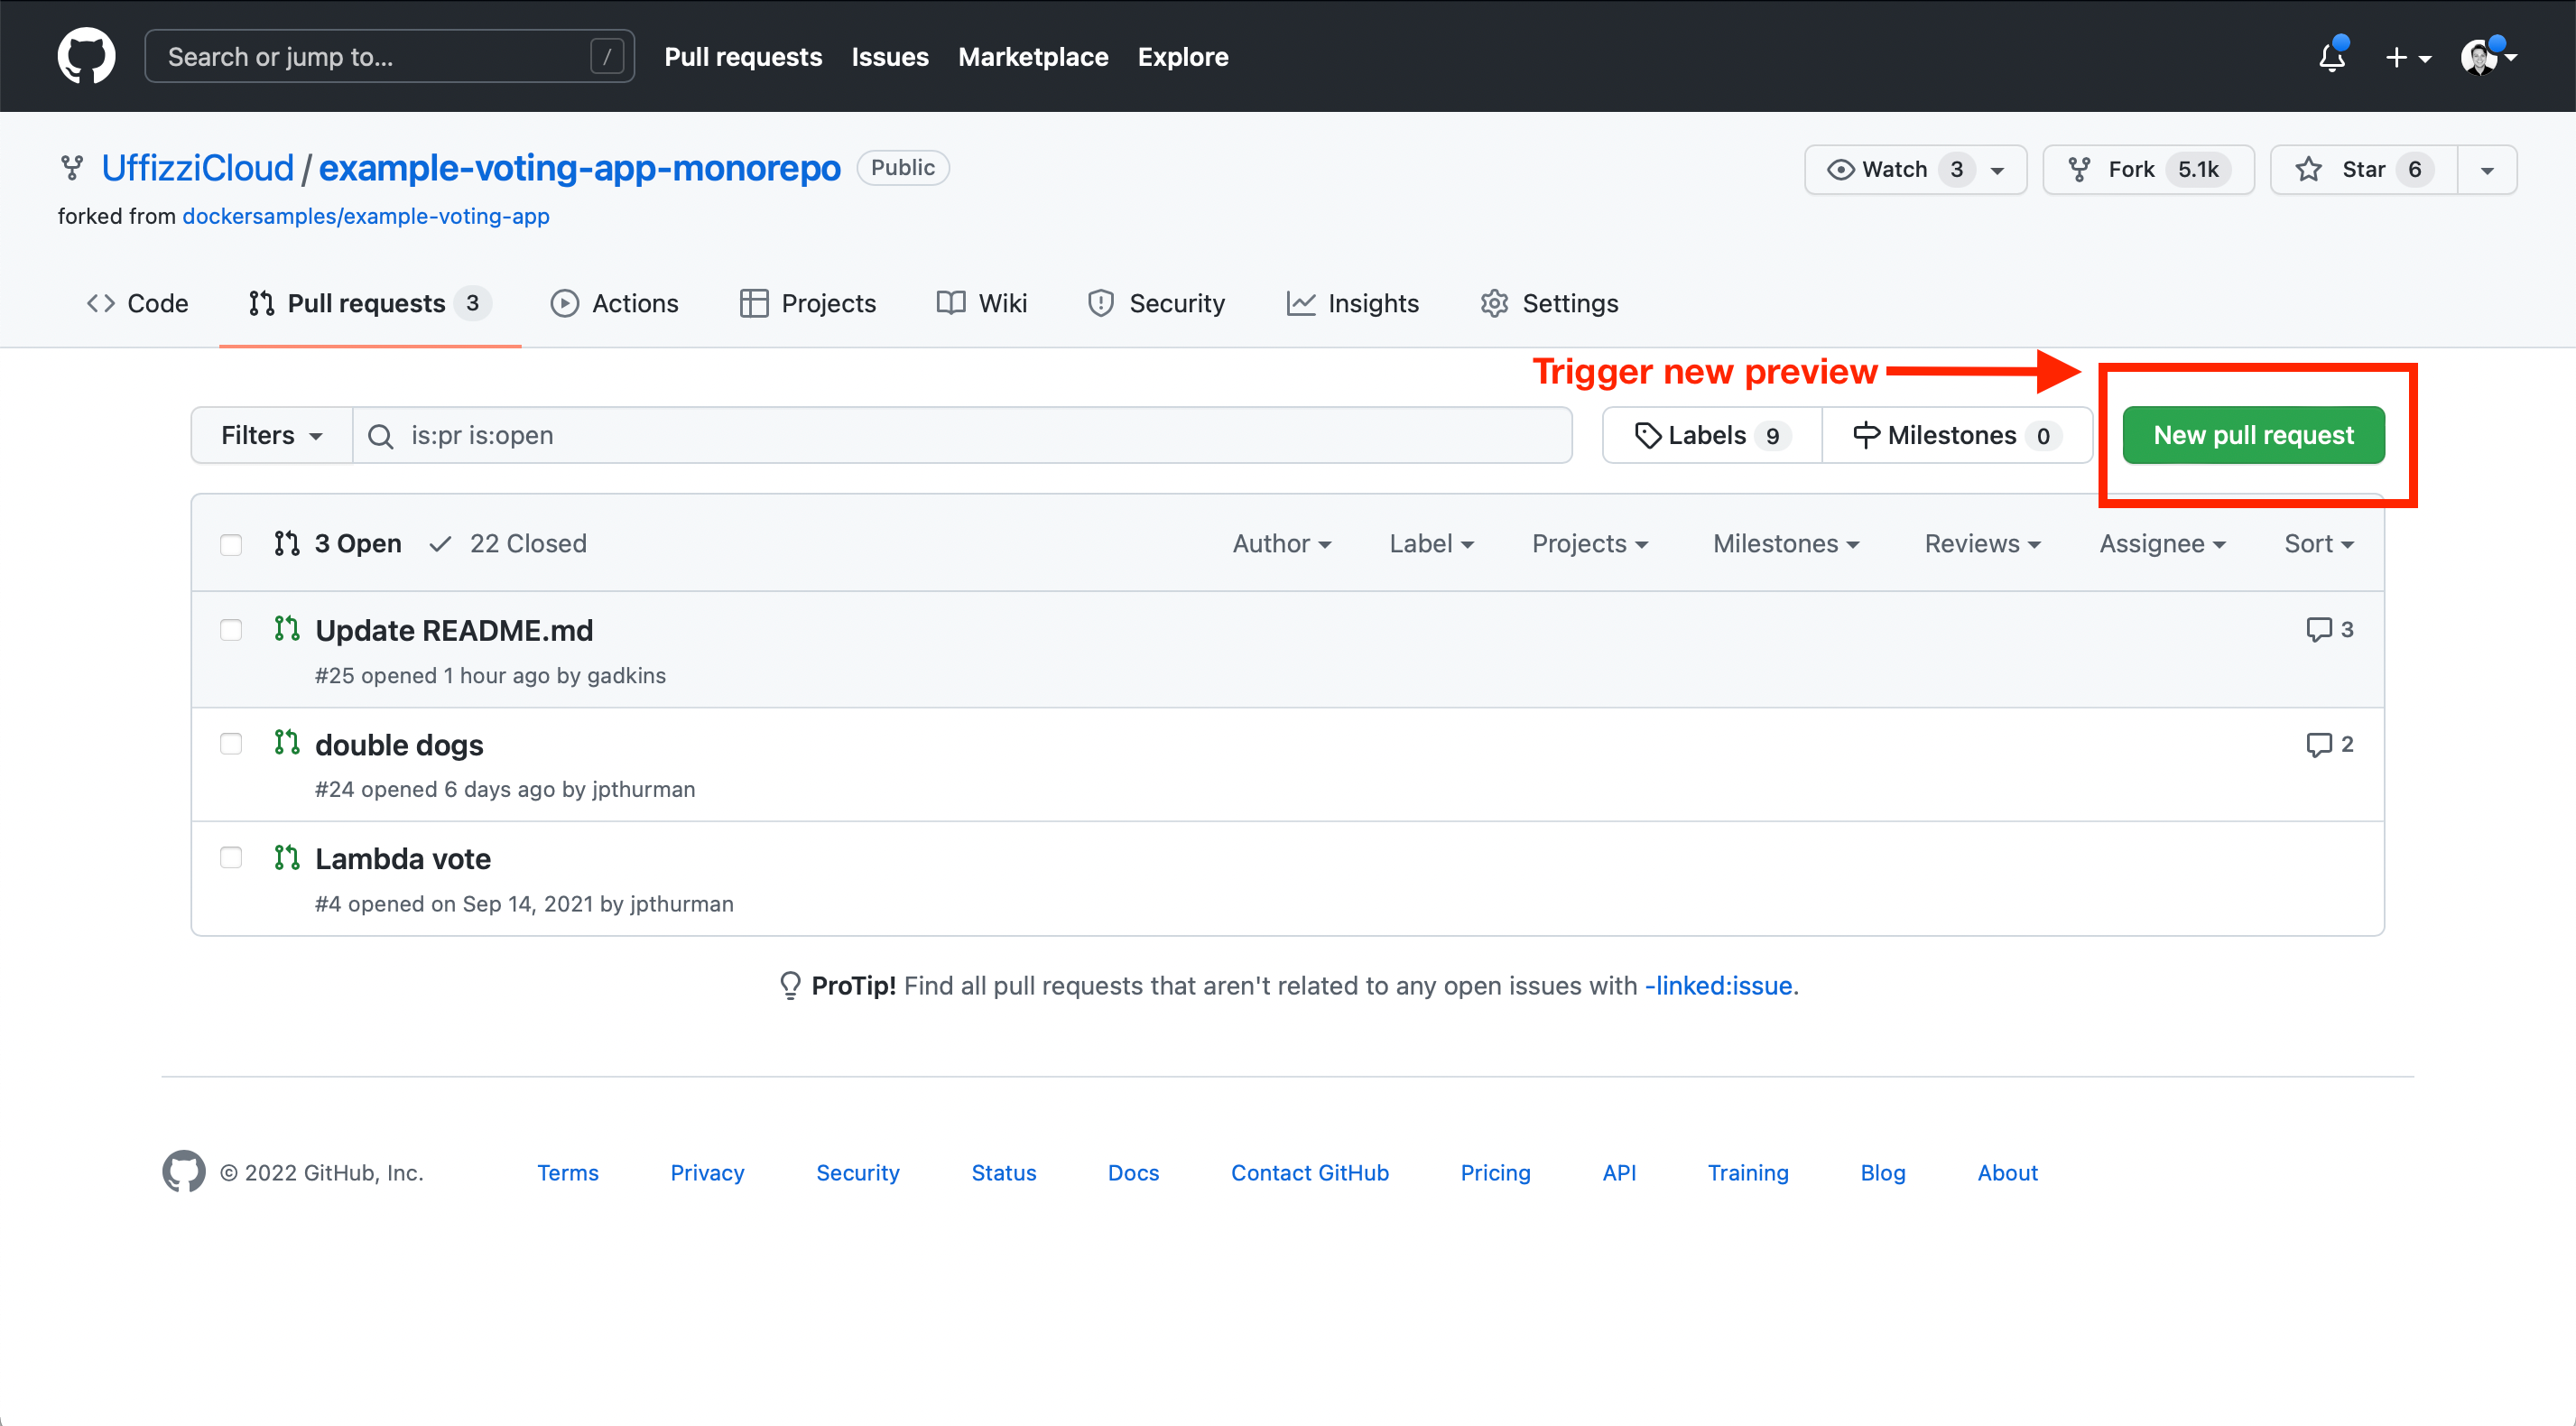Open the Author filter dropdown
The image size is (2576, 1426).
click(x=1281, y=544)
